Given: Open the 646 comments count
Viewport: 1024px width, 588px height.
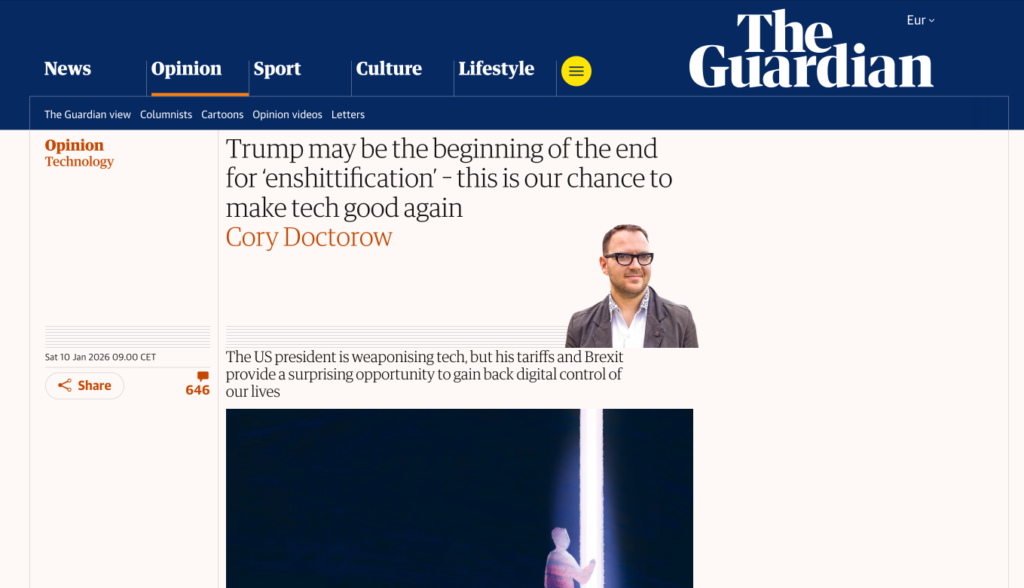Looking at the screenshot, I should tap(197, 390).
